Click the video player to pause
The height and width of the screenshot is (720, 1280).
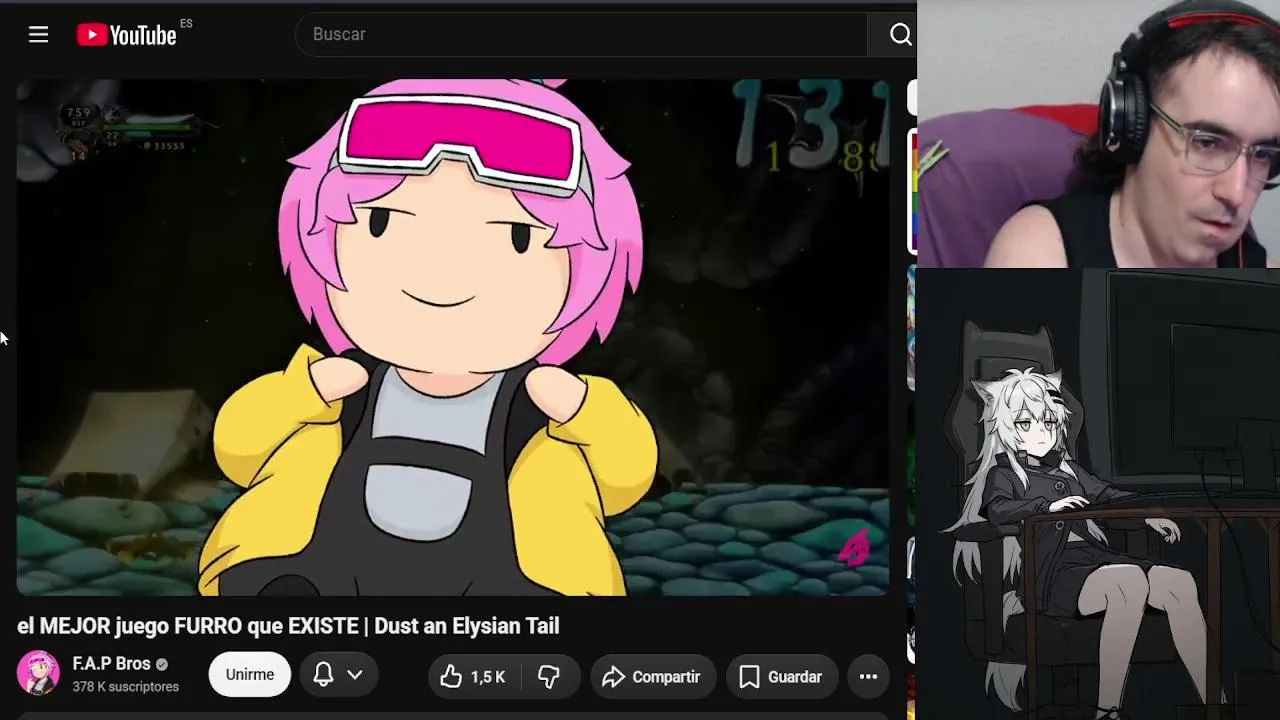point(453,338)
